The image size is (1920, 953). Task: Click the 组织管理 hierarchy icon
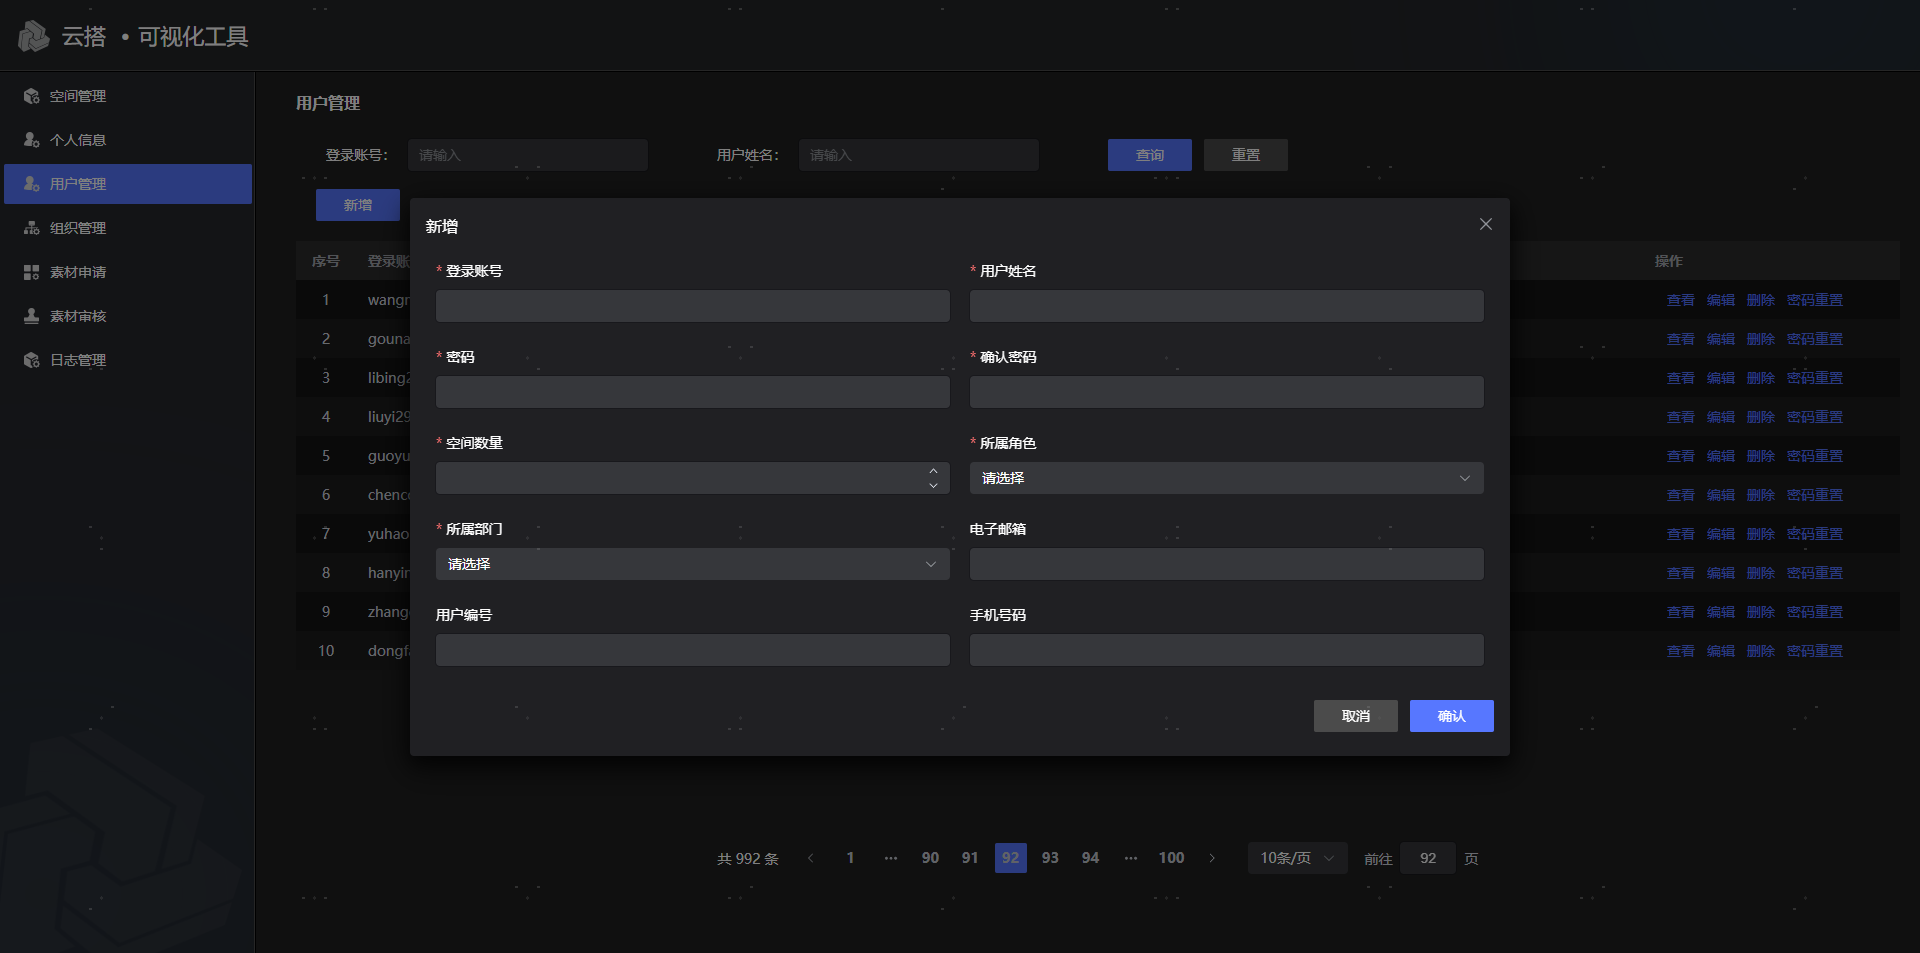[32, 228]
